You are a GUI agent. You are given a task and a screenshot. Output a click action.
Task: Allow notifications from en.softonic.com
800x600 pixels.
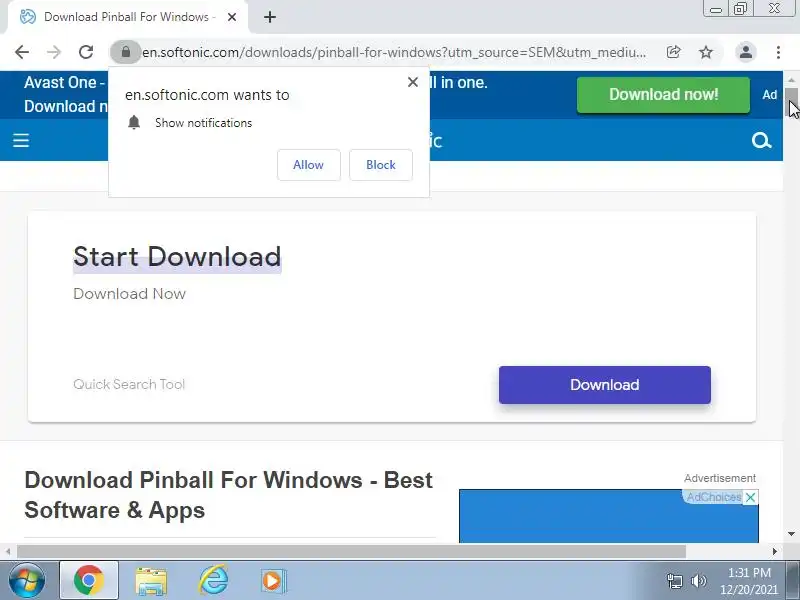309,165
